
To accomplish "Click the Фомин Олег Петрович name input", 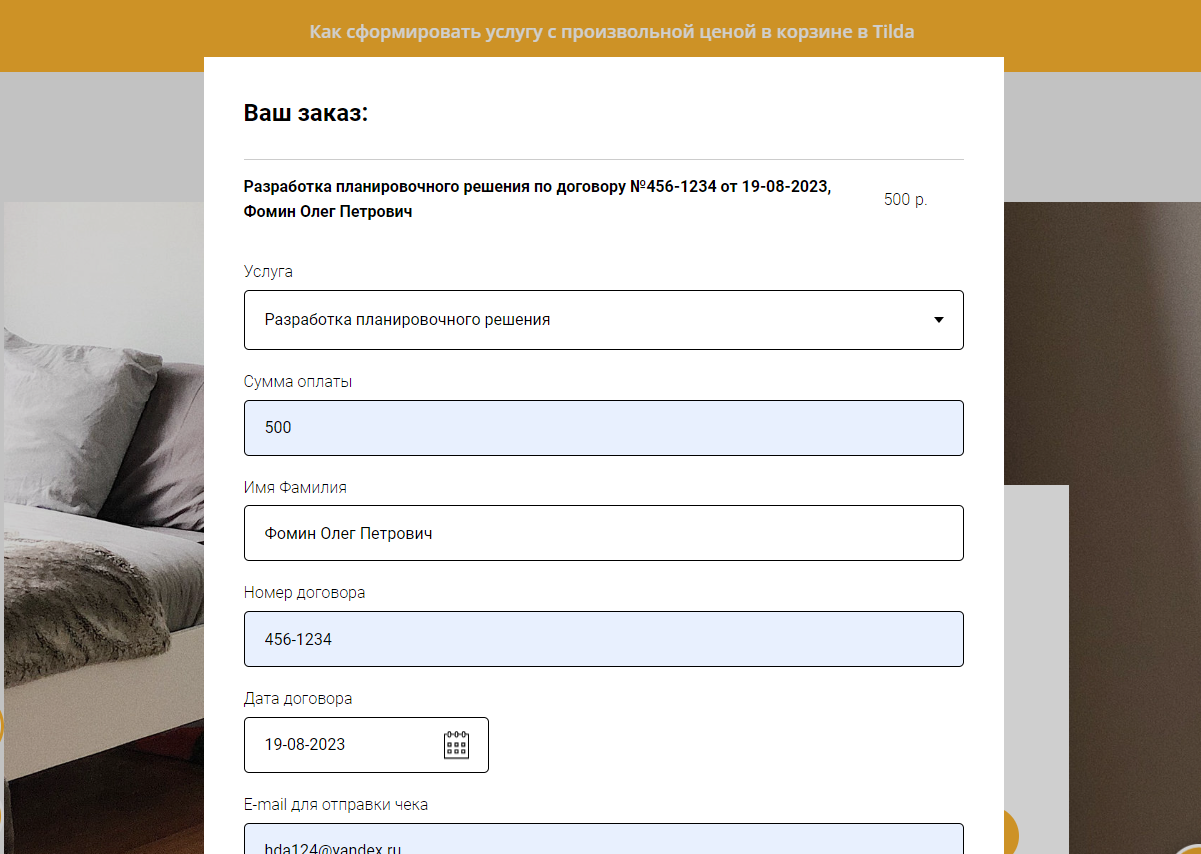I will [x=603, y=533].
